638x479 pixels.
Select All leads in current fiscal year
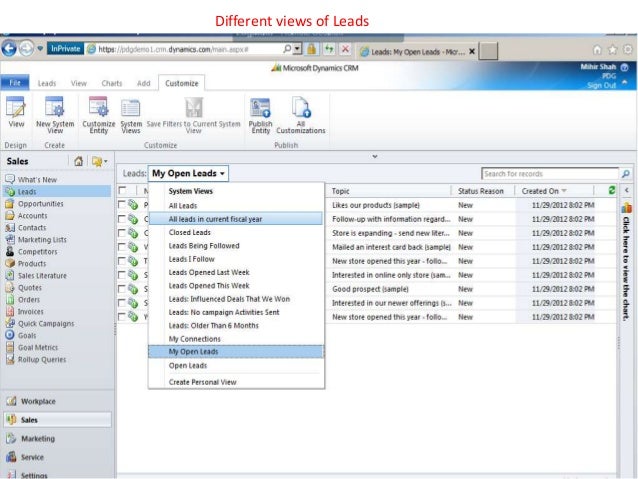(x=216, y=218)
